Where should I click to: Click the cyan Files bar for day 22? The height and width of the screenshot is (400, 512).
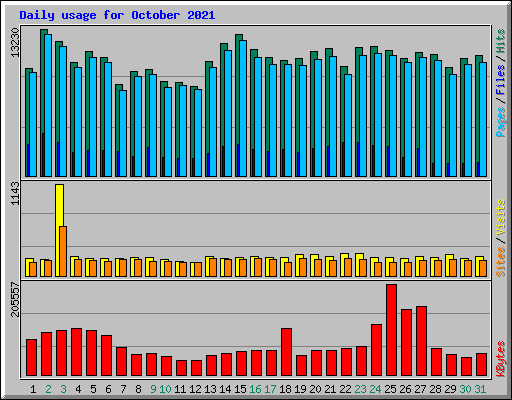click(x=348, y=125)
